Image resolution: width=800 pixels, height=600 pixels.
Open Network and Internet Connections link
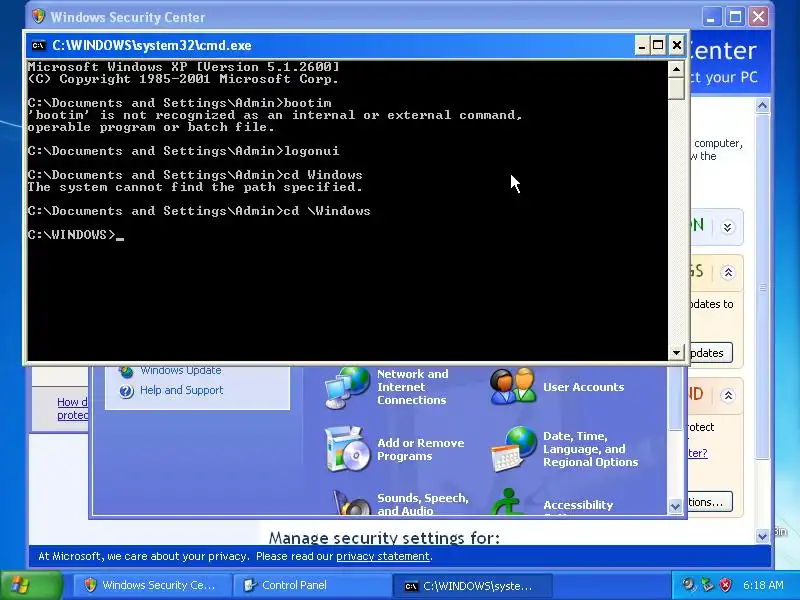tap(412, 387)
